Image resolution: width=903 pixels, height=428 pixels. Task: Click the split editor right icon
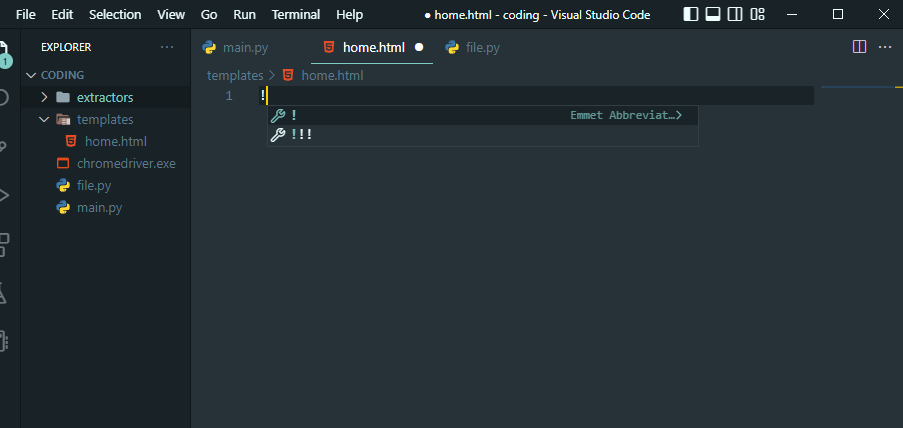(859, 47)
